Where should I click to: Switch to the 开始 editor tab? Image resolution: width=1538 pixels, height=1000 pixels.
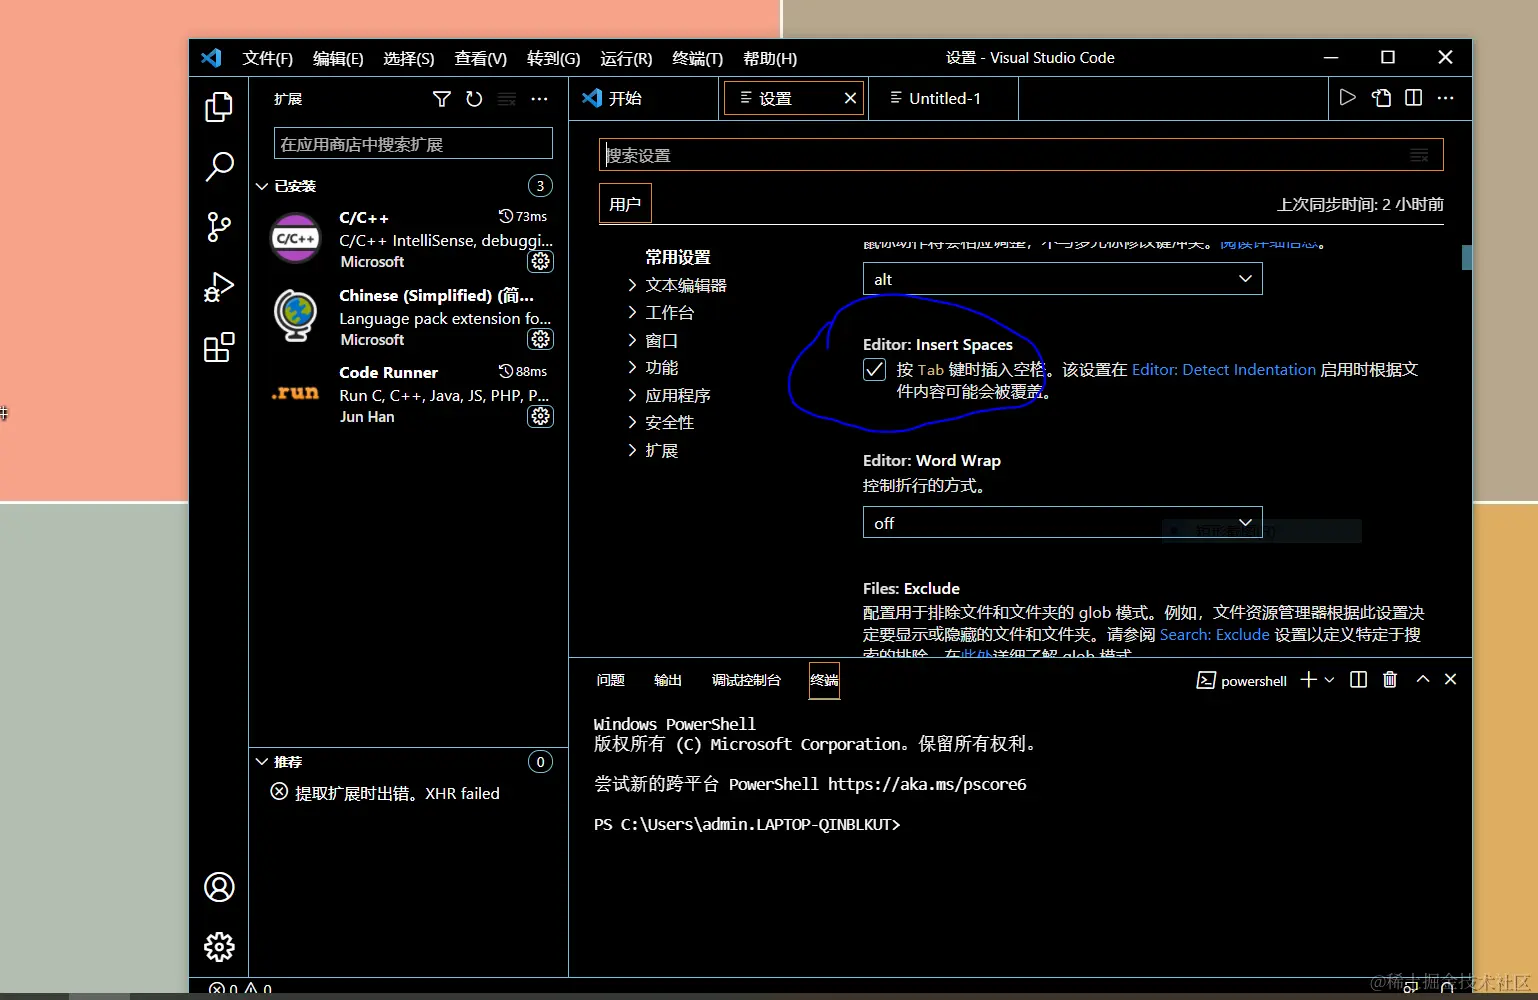pyautogui.click(x=644, y=98)
